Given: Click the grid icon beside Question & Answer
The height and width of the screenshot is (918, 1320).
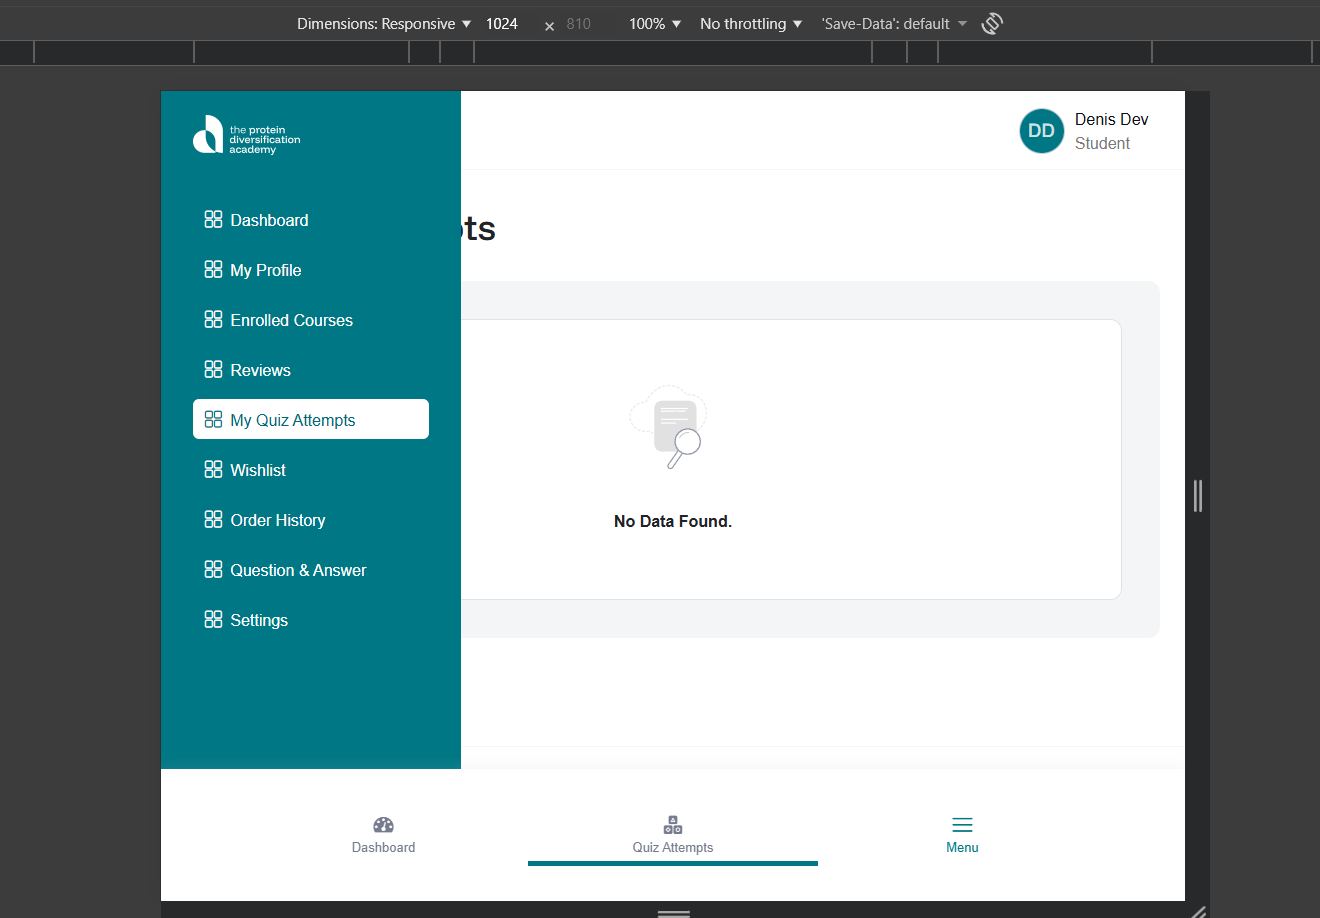Looking at the screenshot, I should click(x=213, y=569).
